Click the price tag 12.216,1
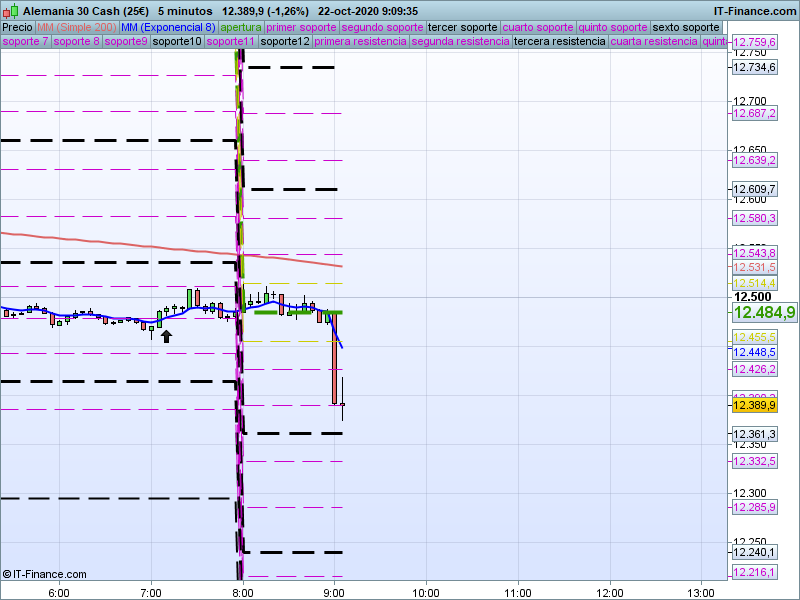This screenshot has width=800, height=600. [x=755, y=572]
